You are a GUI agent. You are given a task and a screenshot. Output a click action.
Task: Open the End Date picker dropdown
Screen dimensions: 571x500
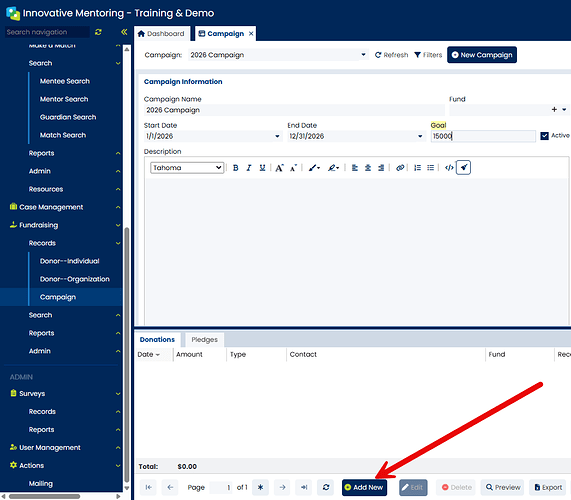(420, 136)
